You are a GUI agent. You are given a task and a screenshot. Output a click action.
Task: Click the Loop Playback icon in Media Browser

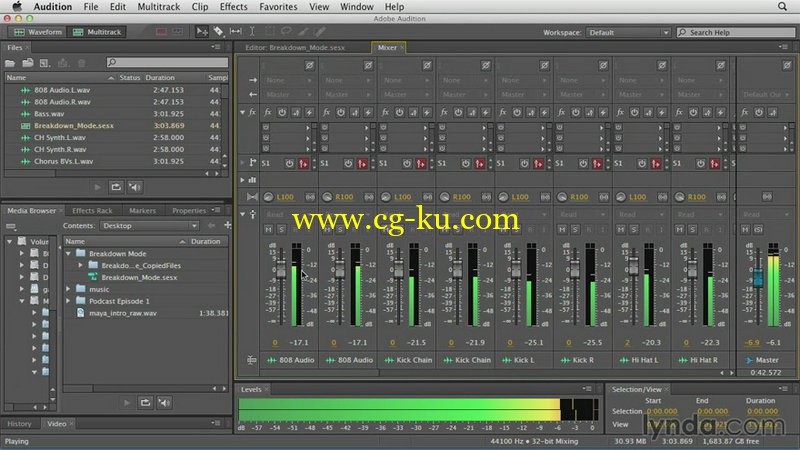[x=145, y=403]
